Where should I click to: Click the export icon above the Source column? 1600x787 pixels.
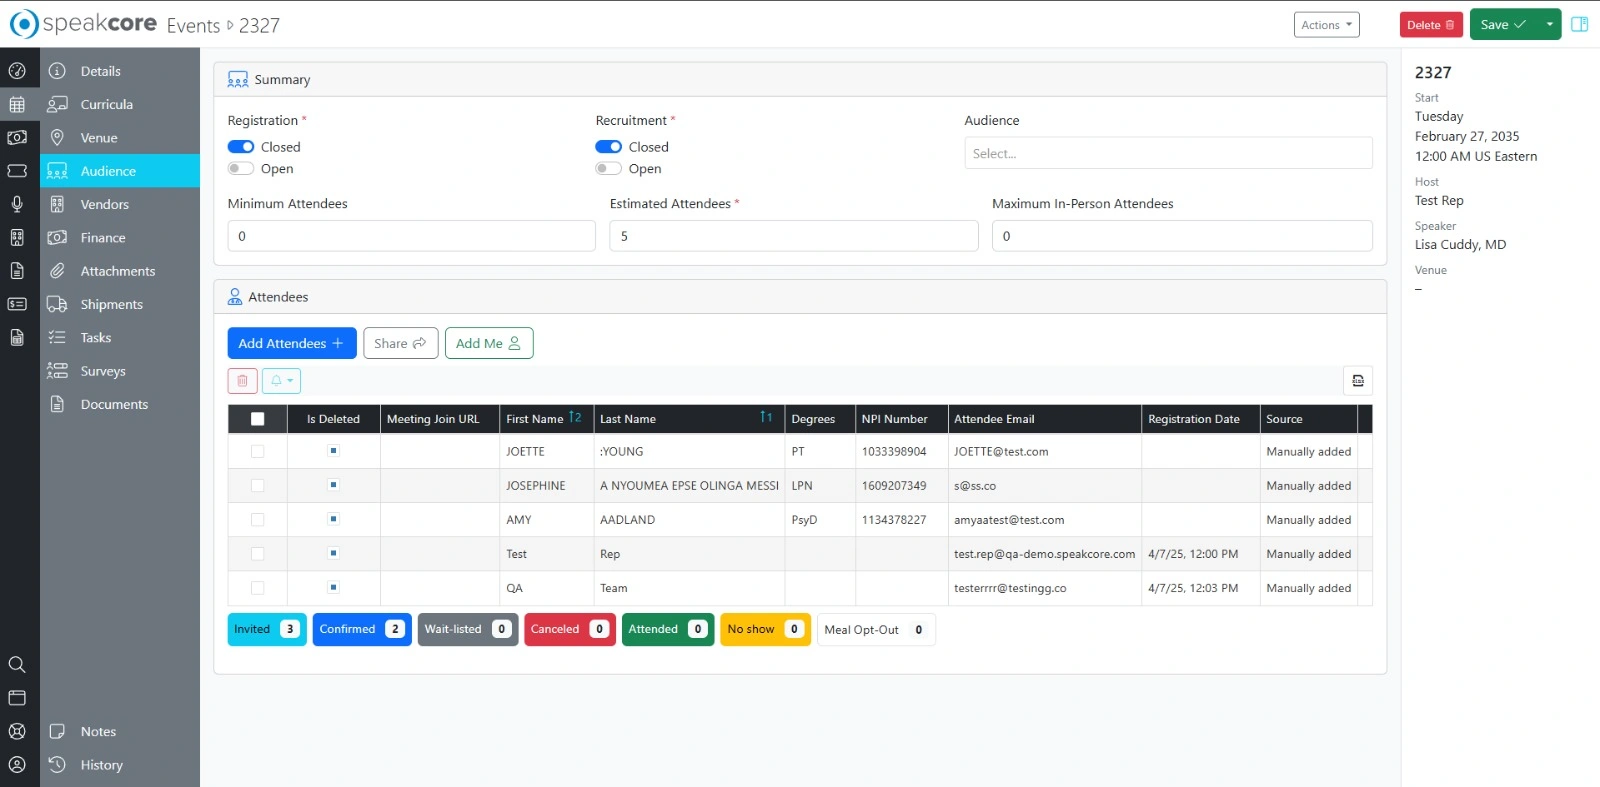click(1357, 381)
